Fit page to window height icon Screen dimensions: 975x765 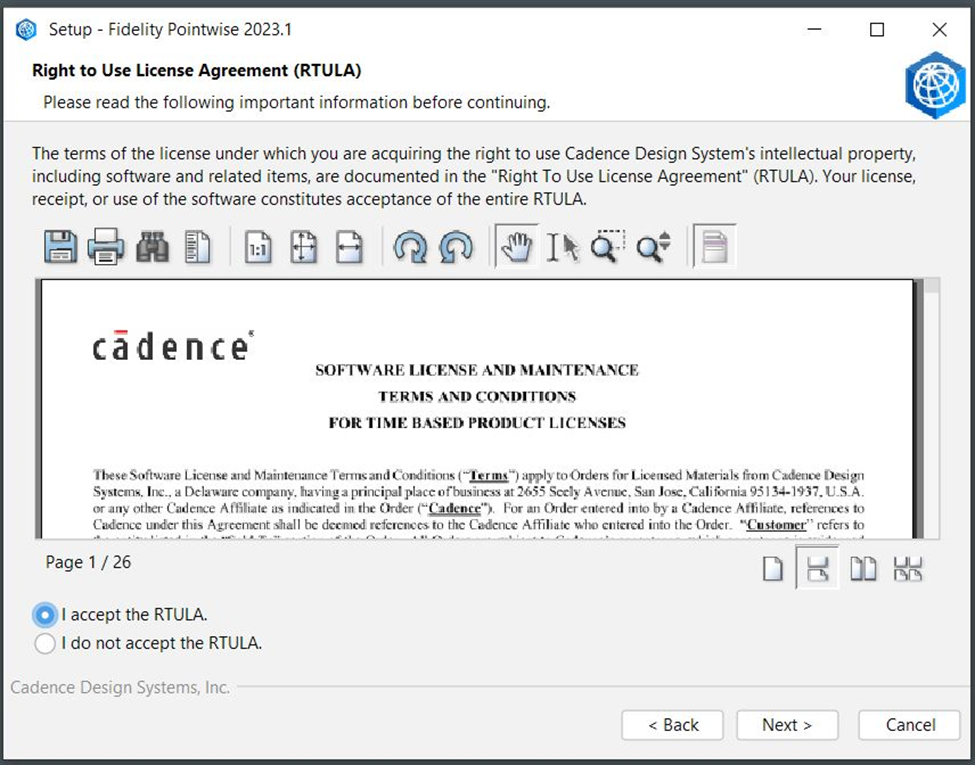coord(303,247)
